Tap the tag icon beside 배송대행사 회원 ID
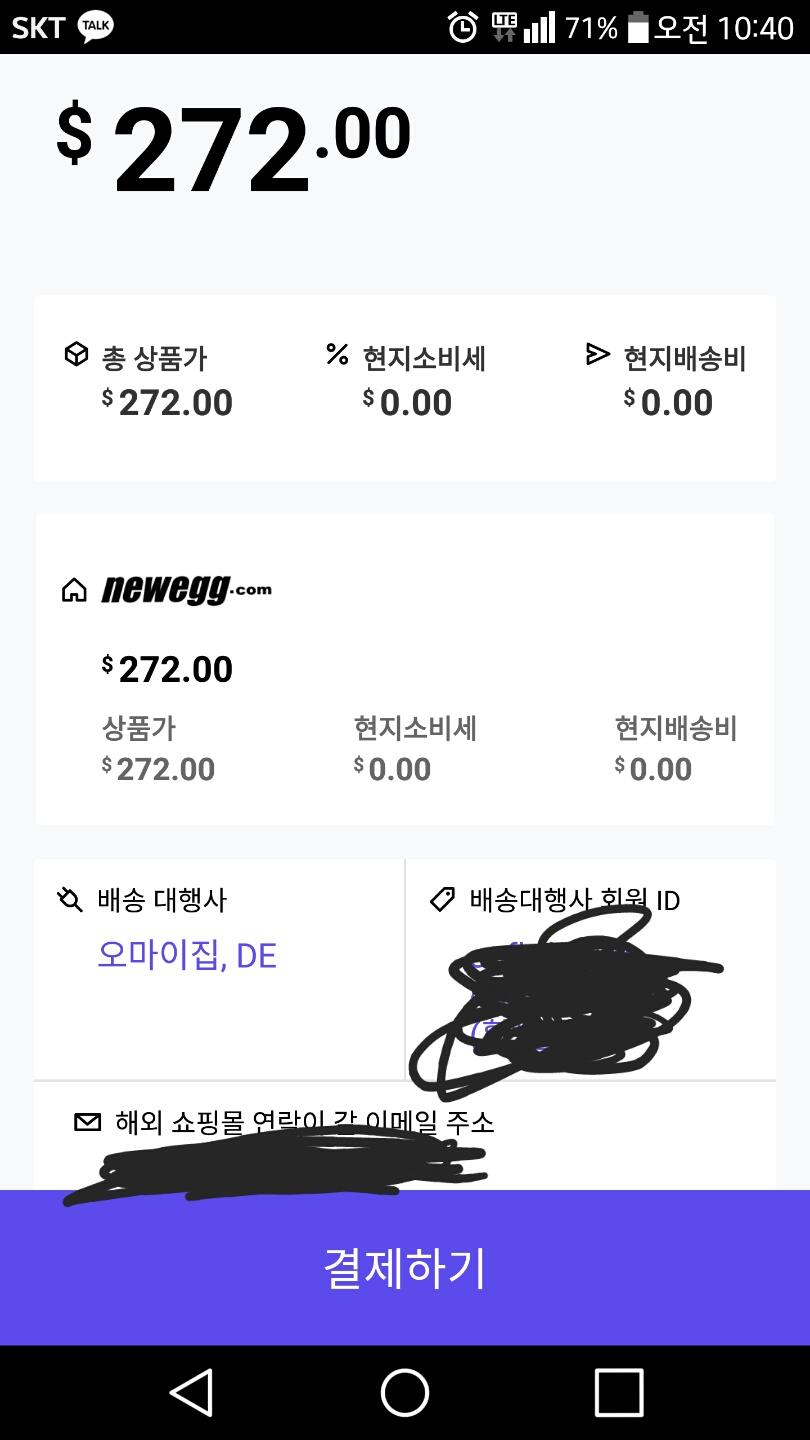 pos(442,899)
